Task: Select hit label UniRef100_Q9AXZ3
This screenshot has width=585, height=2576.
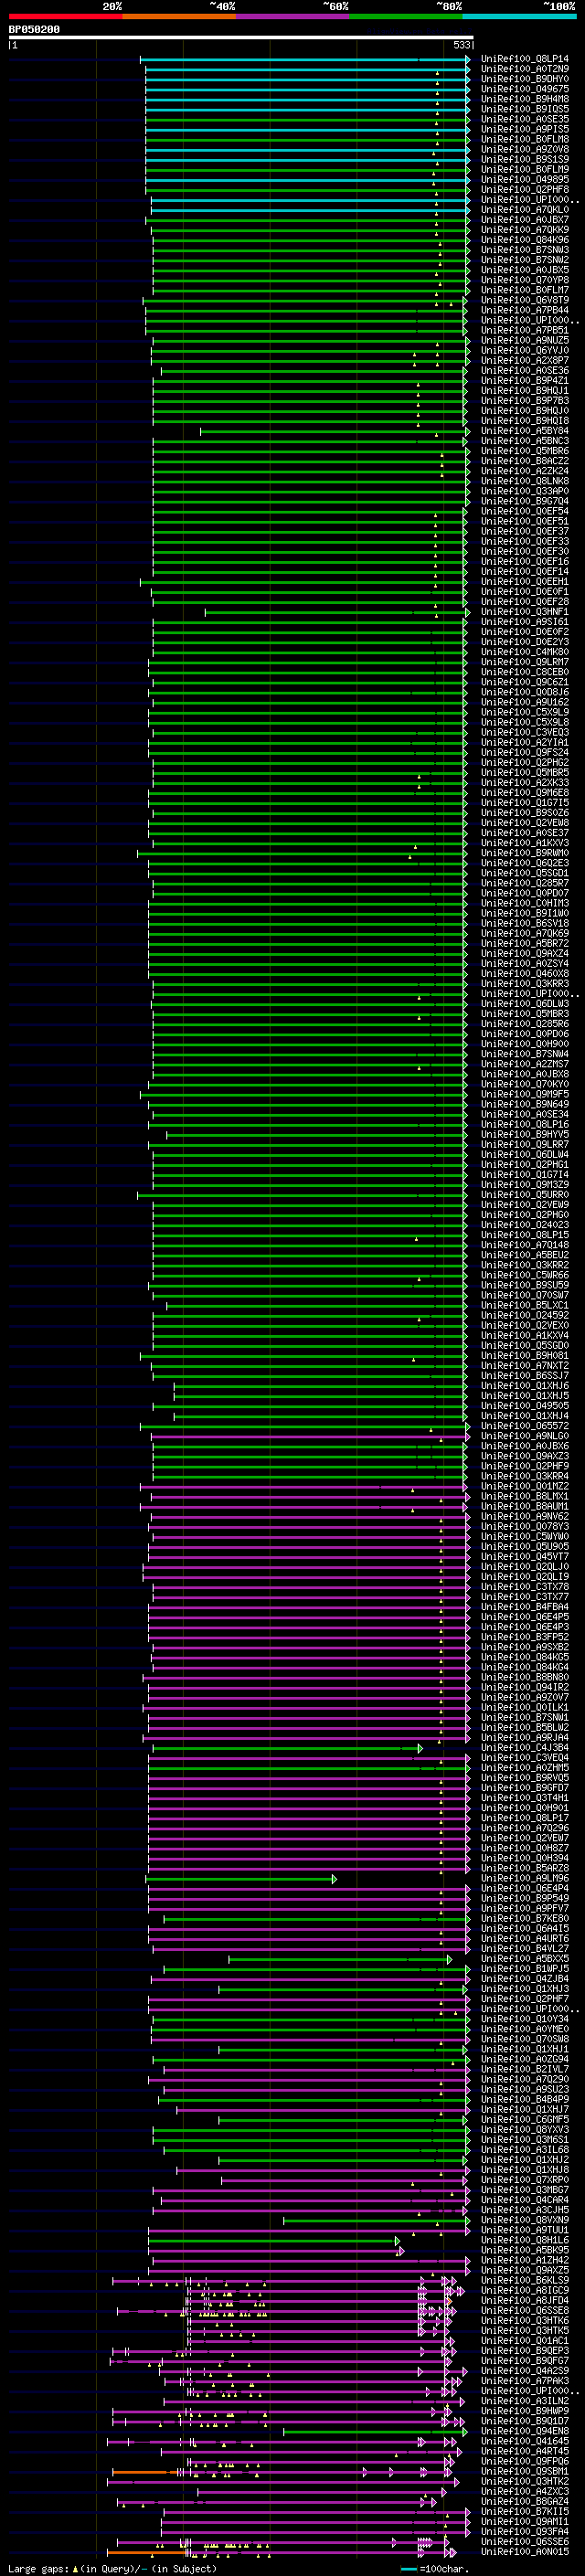Action: 525,1457
